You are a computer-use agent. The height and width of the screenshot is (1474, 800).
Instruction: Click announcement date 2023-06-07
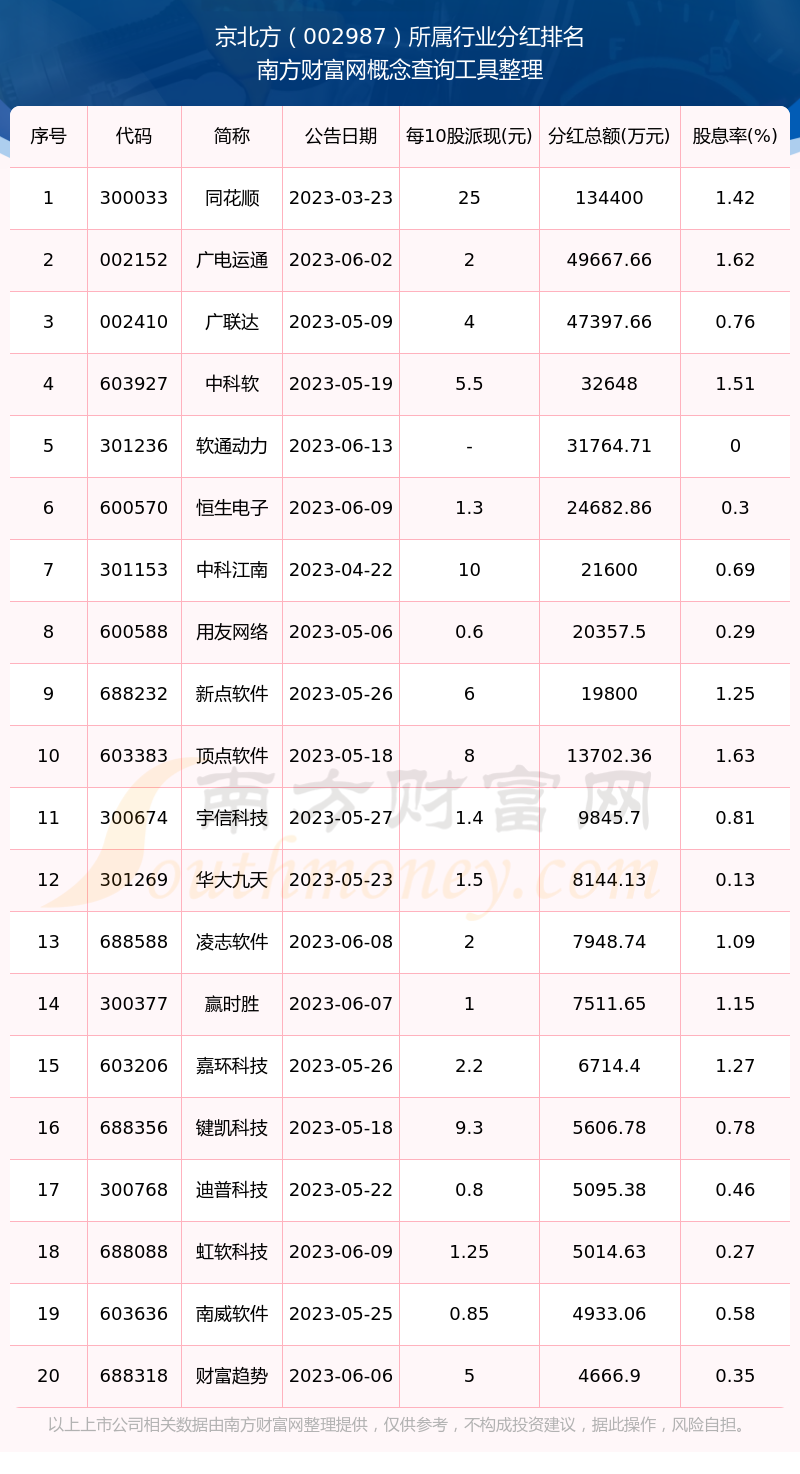click(341, 1004)
